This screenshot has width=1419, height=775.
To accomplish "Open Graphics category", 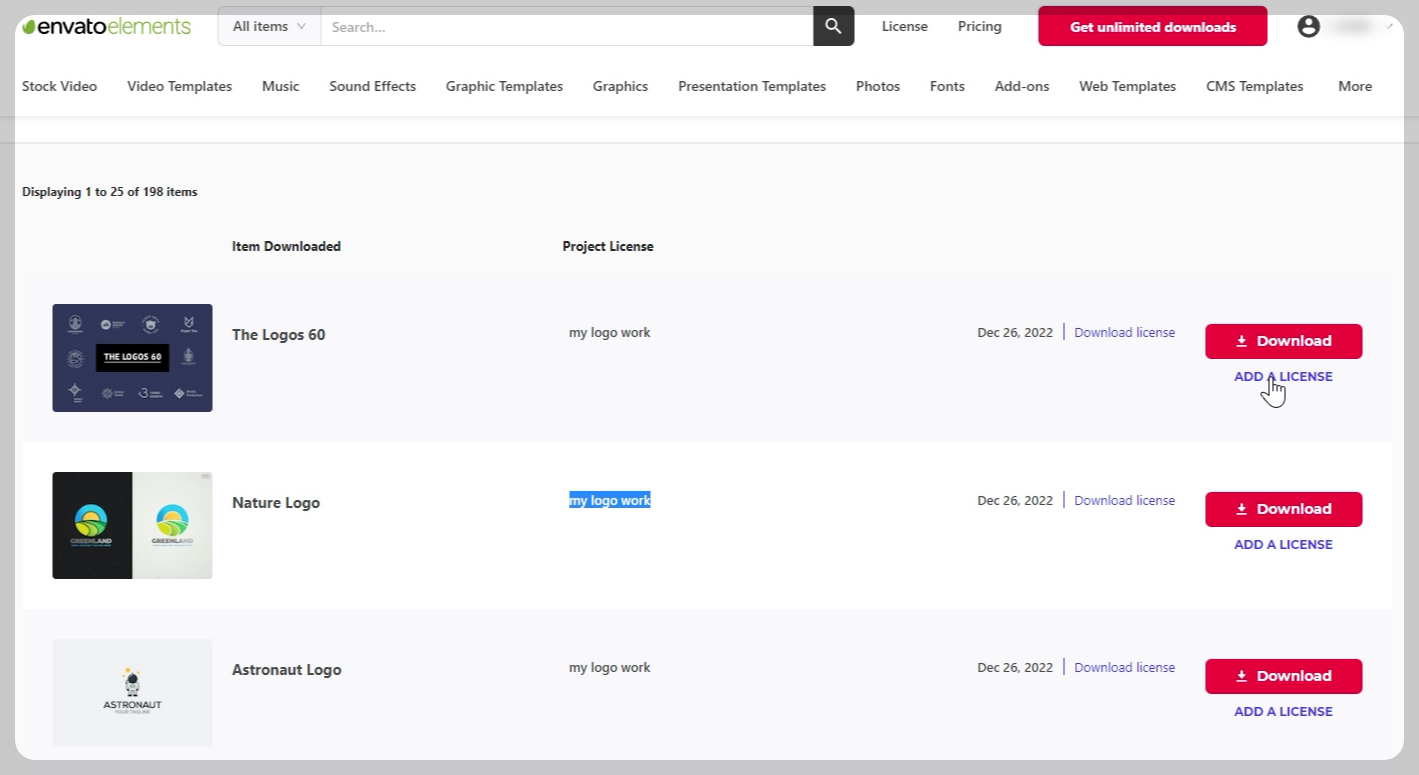I will [621, 86].
